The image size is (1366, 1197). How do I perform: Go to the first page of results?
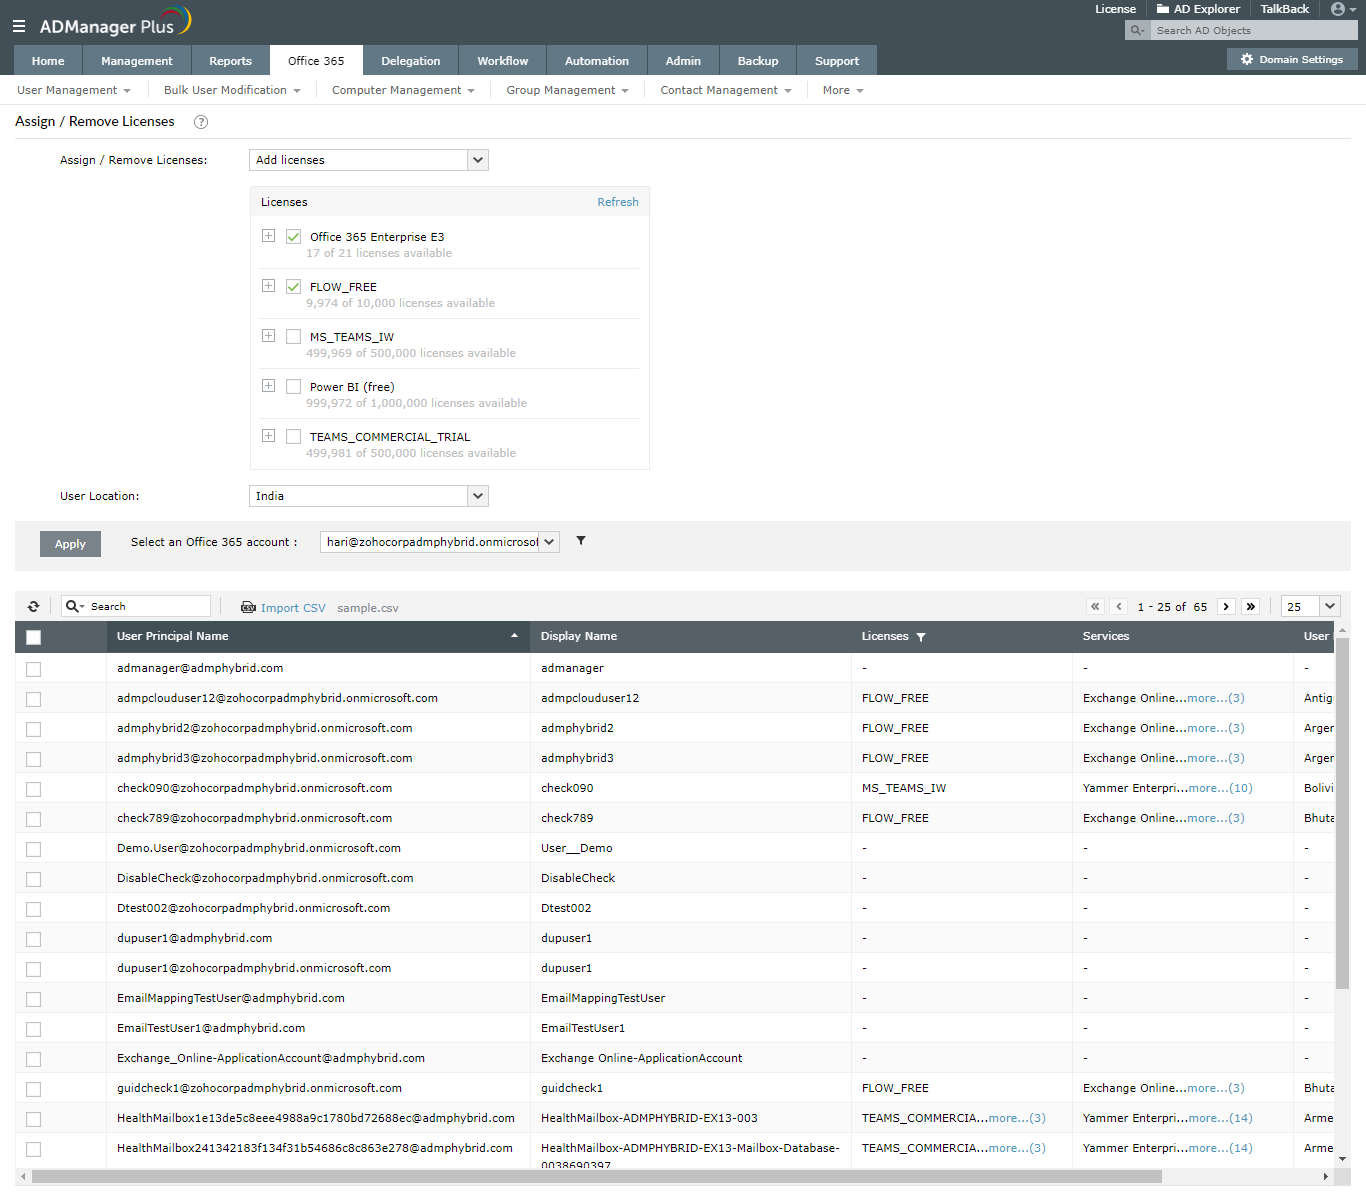click(x=1095, y=606)
